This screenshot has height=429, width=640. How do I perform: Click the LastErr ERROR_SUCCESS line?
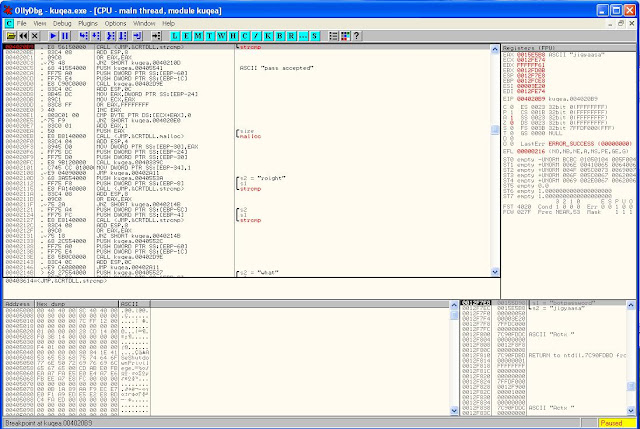576,144
